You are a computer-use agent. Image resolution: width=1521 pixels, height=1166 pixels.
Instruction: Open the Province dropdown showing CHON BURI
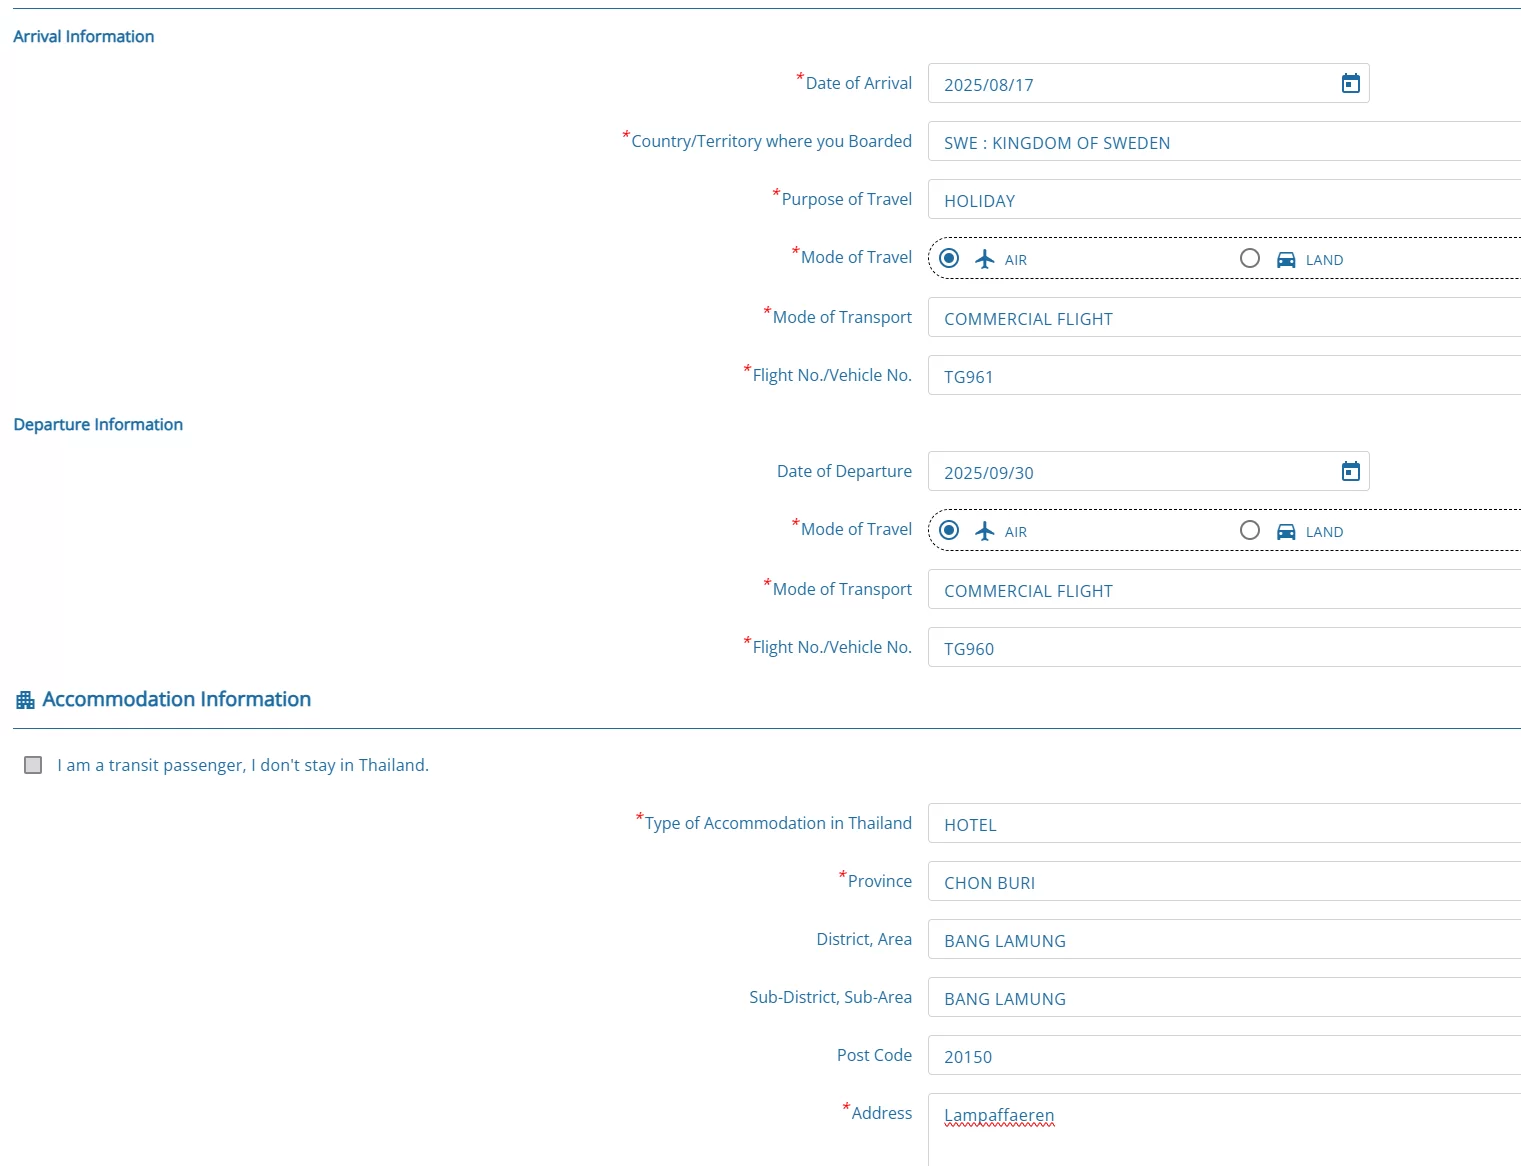pyautogui.click(x=1222, y=882)
